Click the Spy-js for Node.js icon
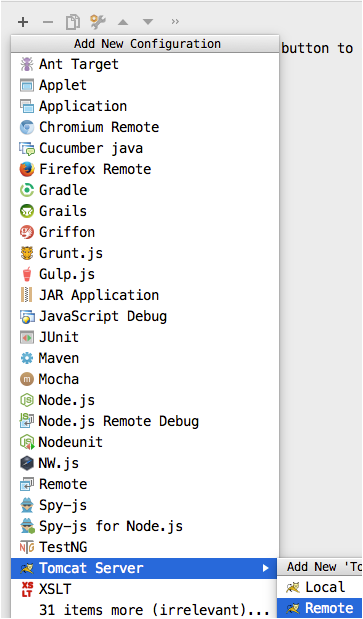363x619 pixels. 28,526
